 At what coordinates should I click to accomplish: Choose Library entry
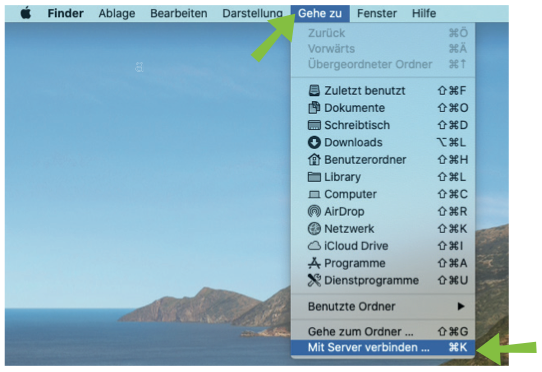pyautogui.click(x=383, y=177)
